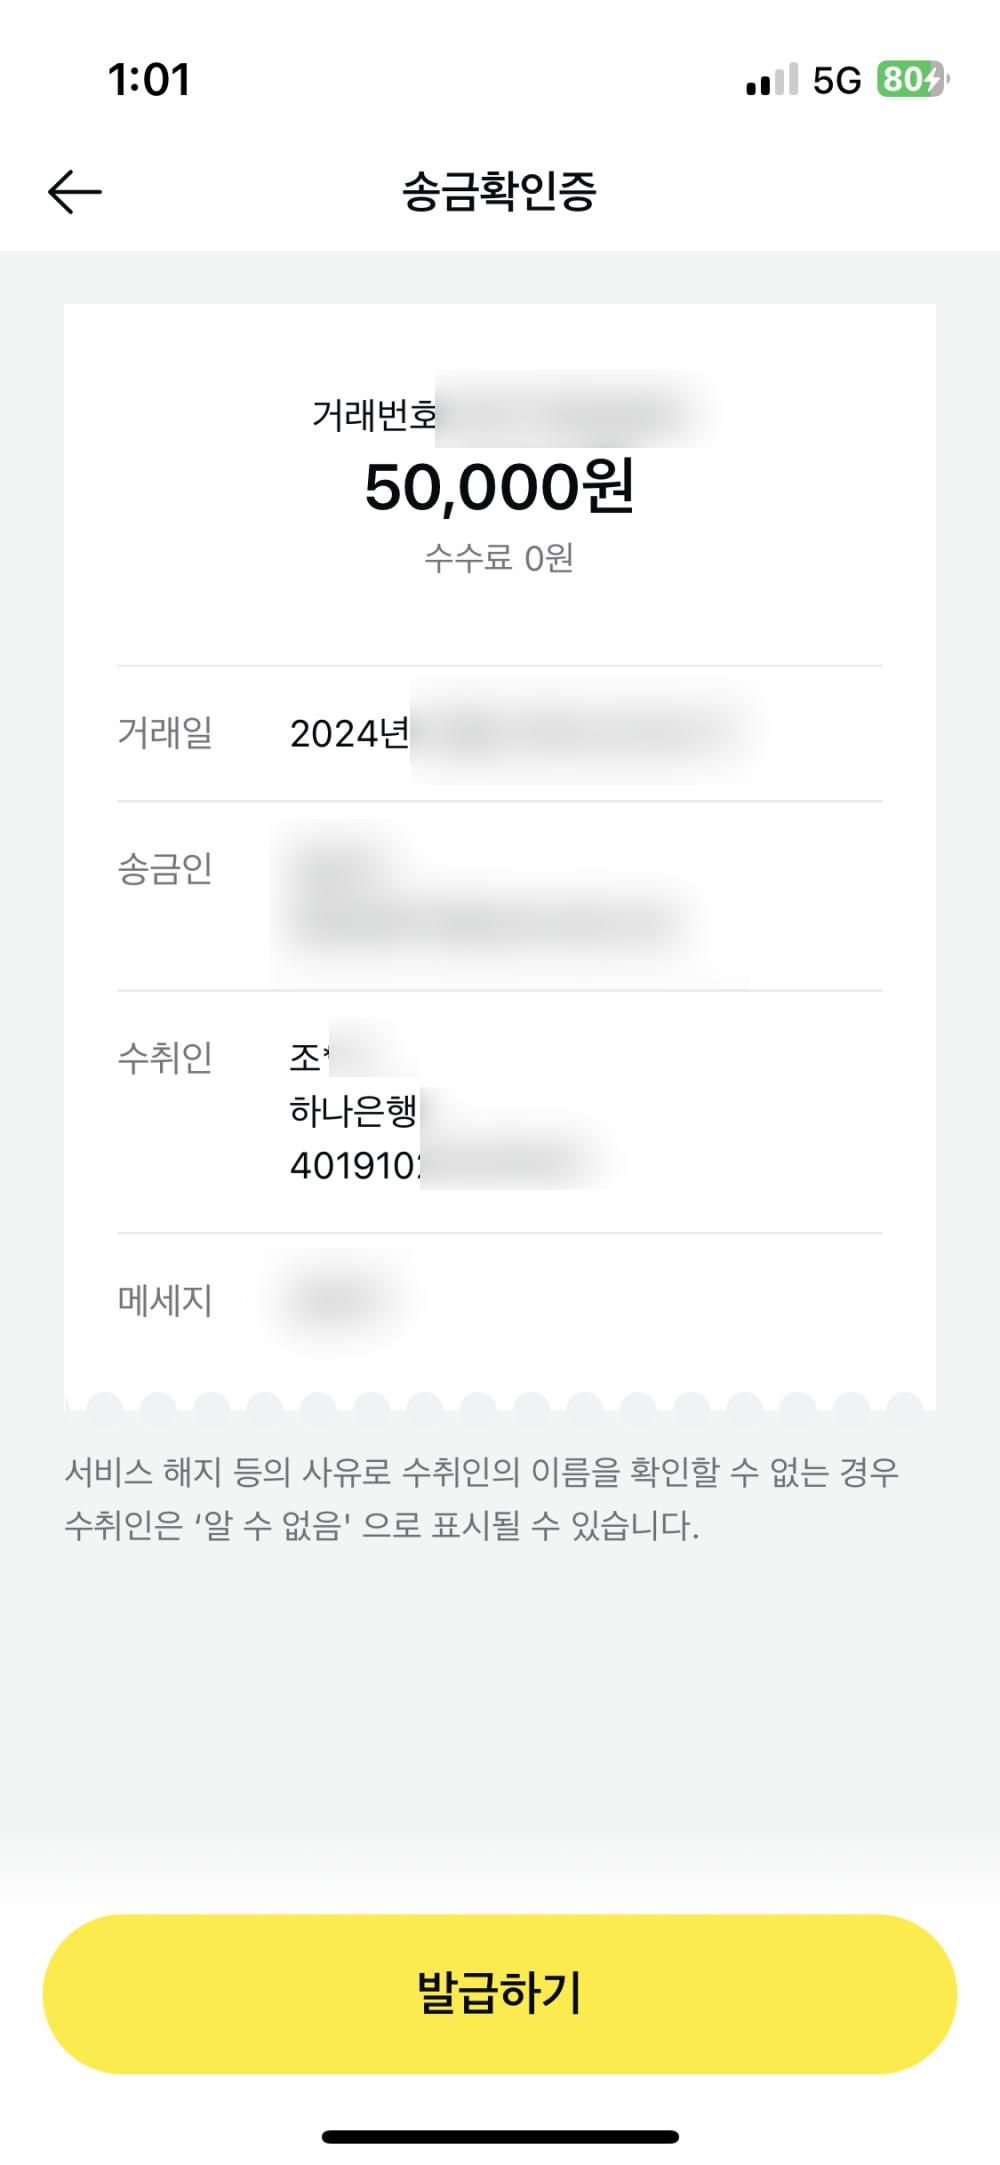Tap the battery indicator in status bar
This screenshot has width=1000, height=2165.
tap(912, 79)
